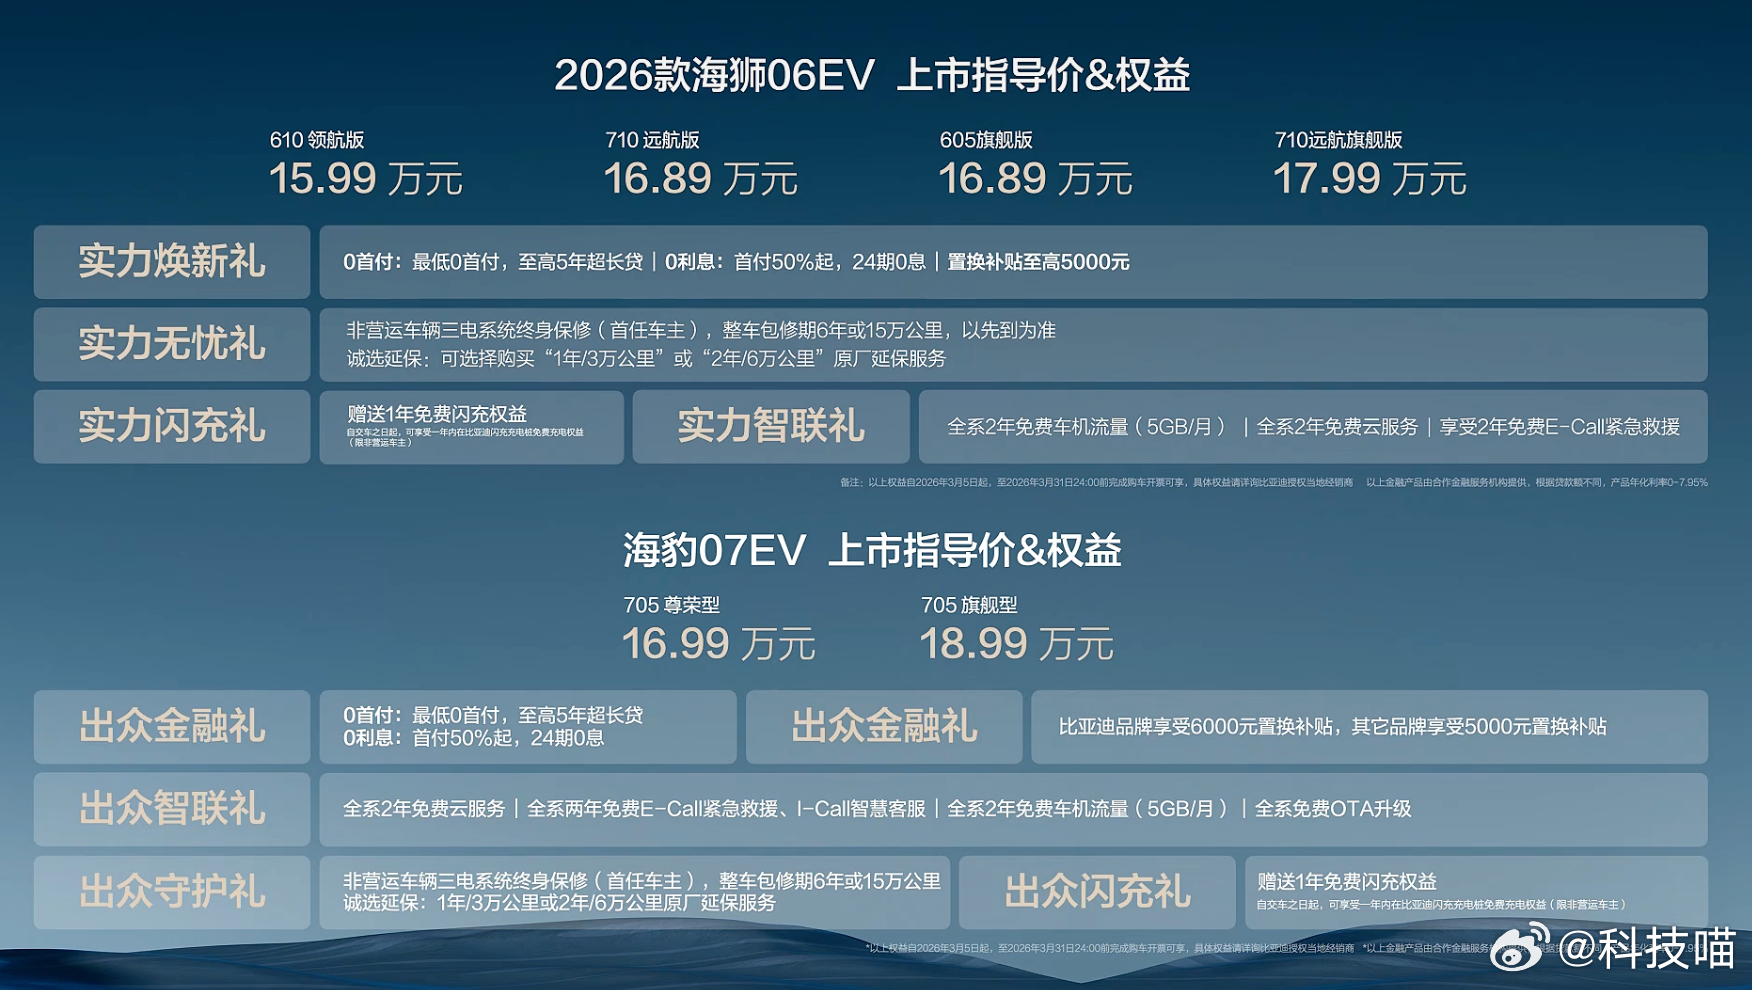
Task: Click the 三电系统终身保修 line in 出众守护礼
Action: 642,881
